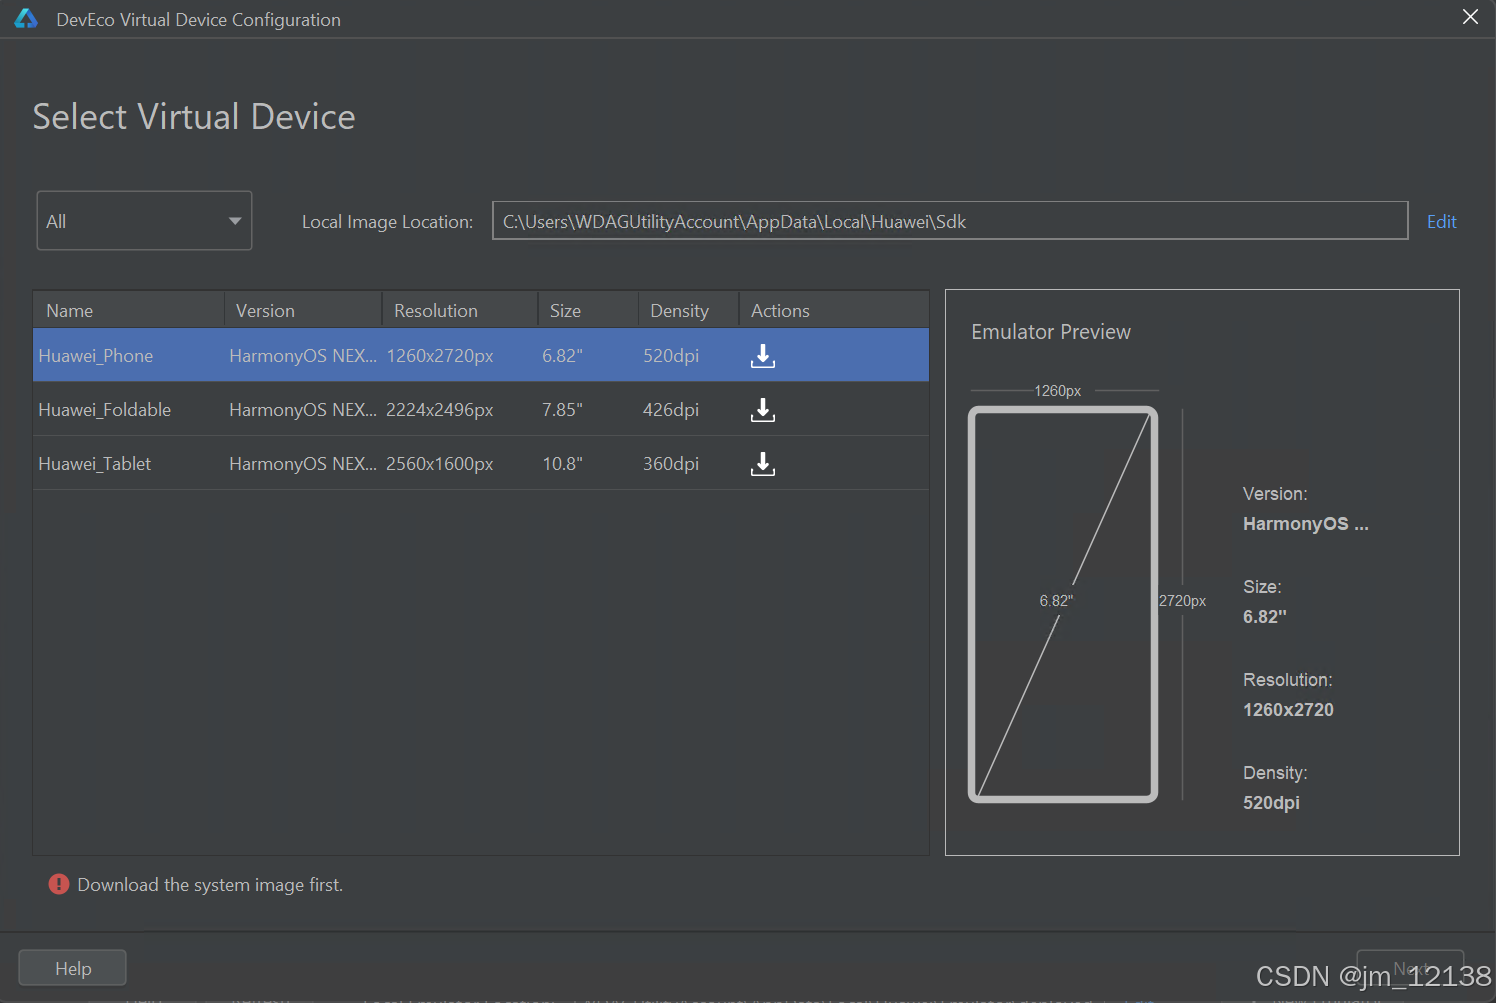Click the 1260x2720 resolution value in preview
Screen dimensions: 1496x1003
[1288, 710]
